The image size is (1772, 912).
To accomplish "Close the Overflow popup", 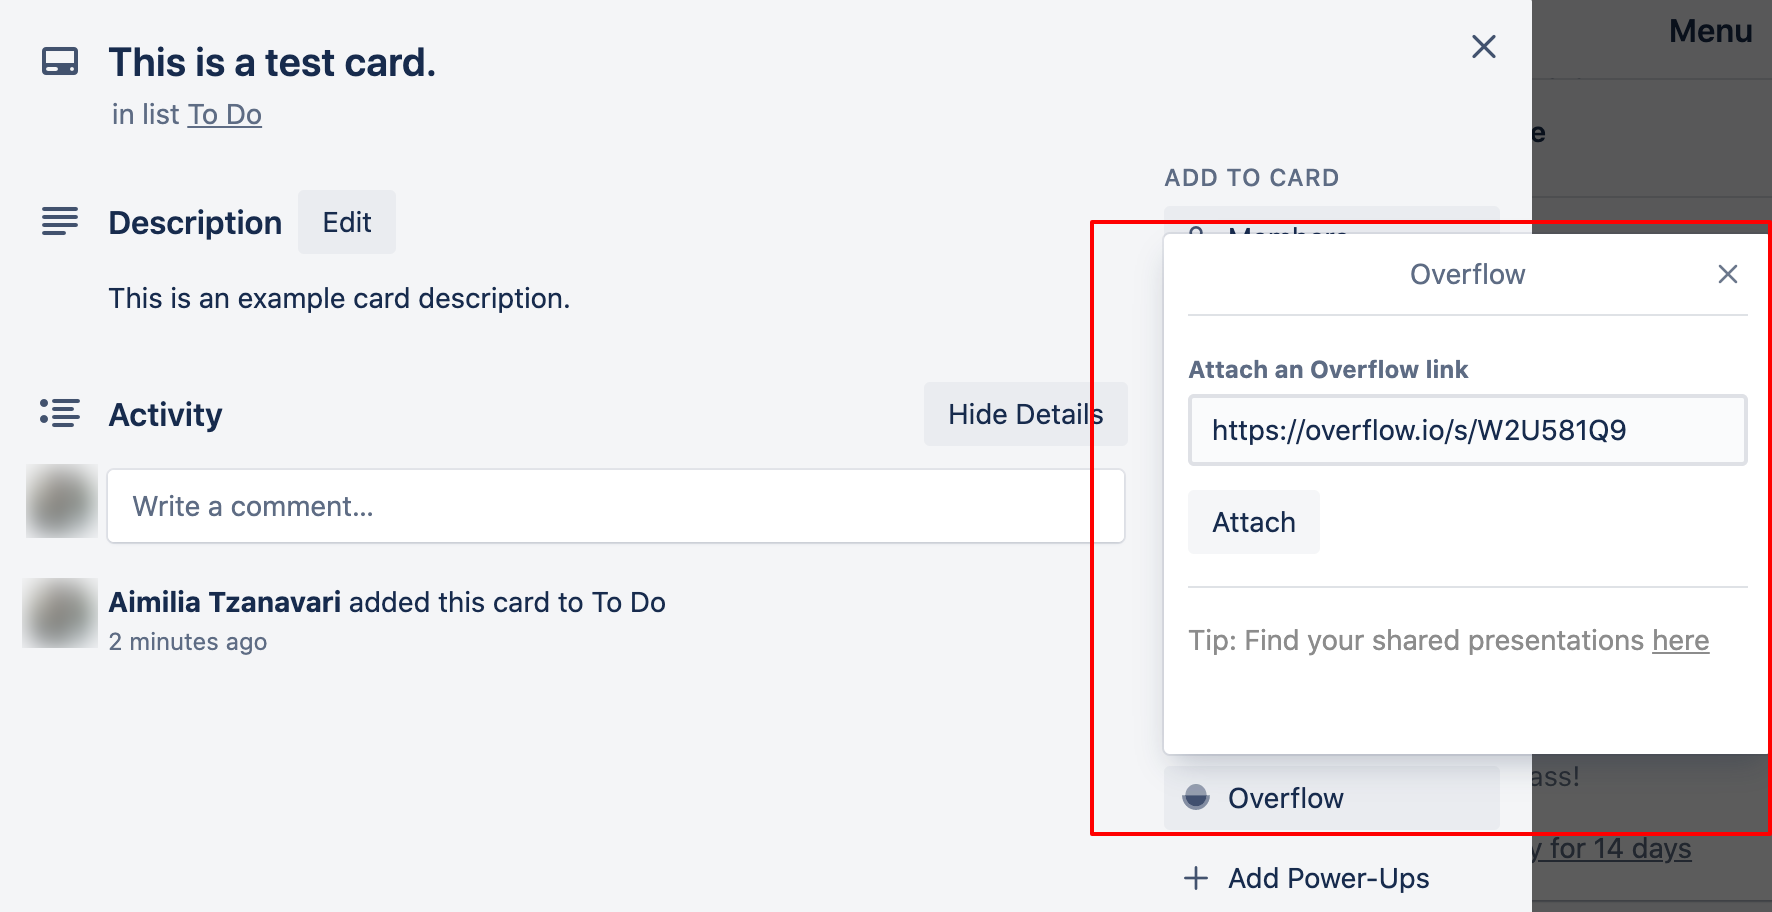I will coord(1728,274).
